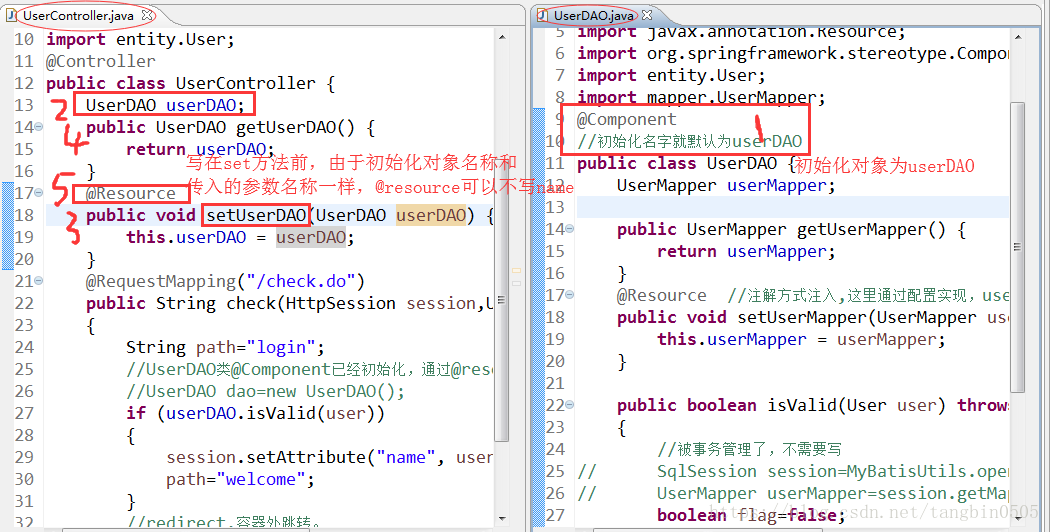Click line number 24 in UserController editor gutter
Screen dimensions: 1050x532
click(x=24, y=347)
